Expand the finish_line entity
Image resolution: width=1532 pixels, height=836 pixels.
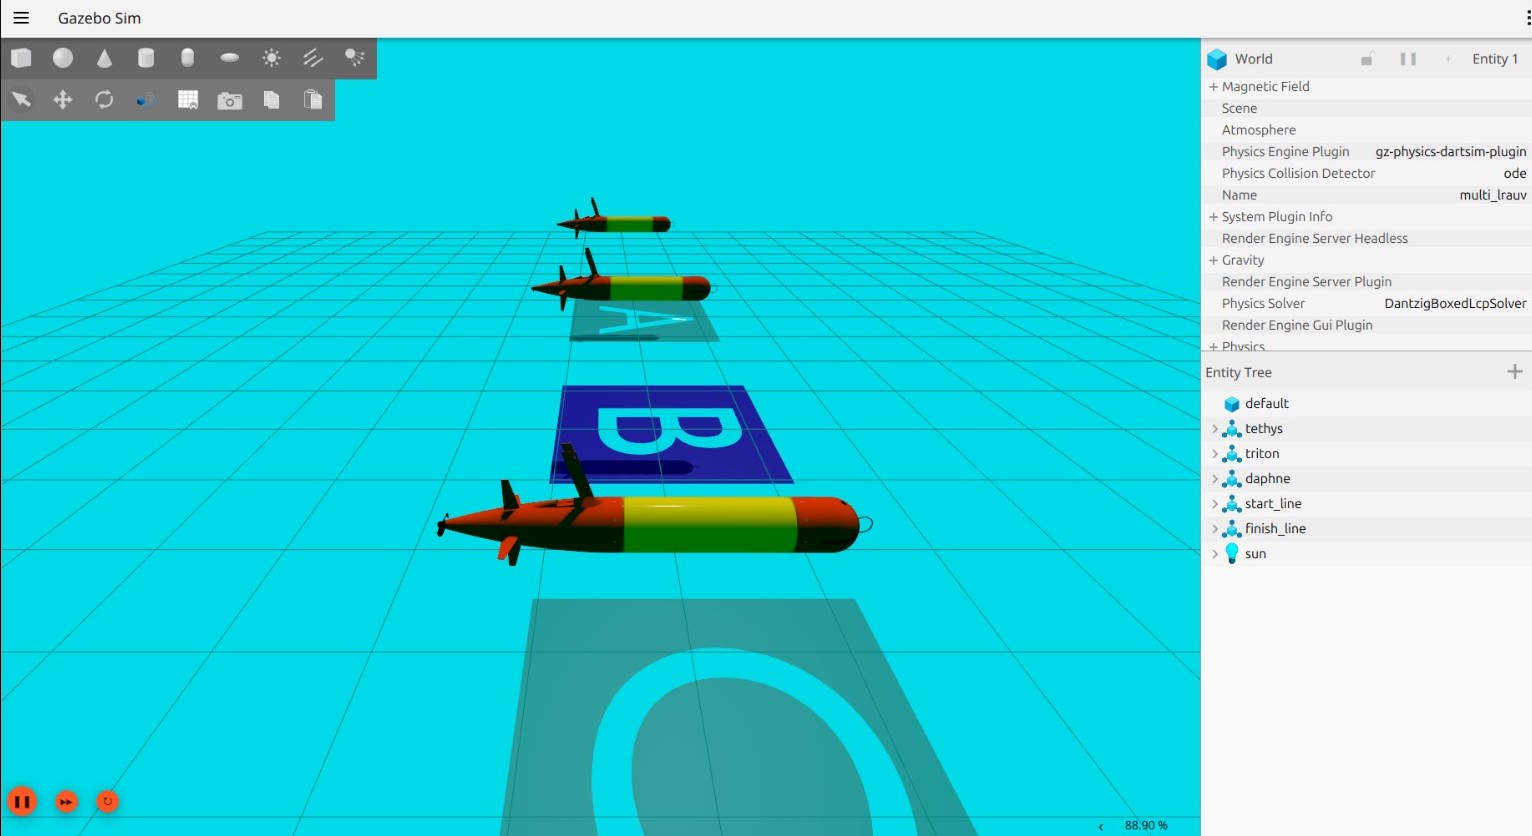(1214, 529)
